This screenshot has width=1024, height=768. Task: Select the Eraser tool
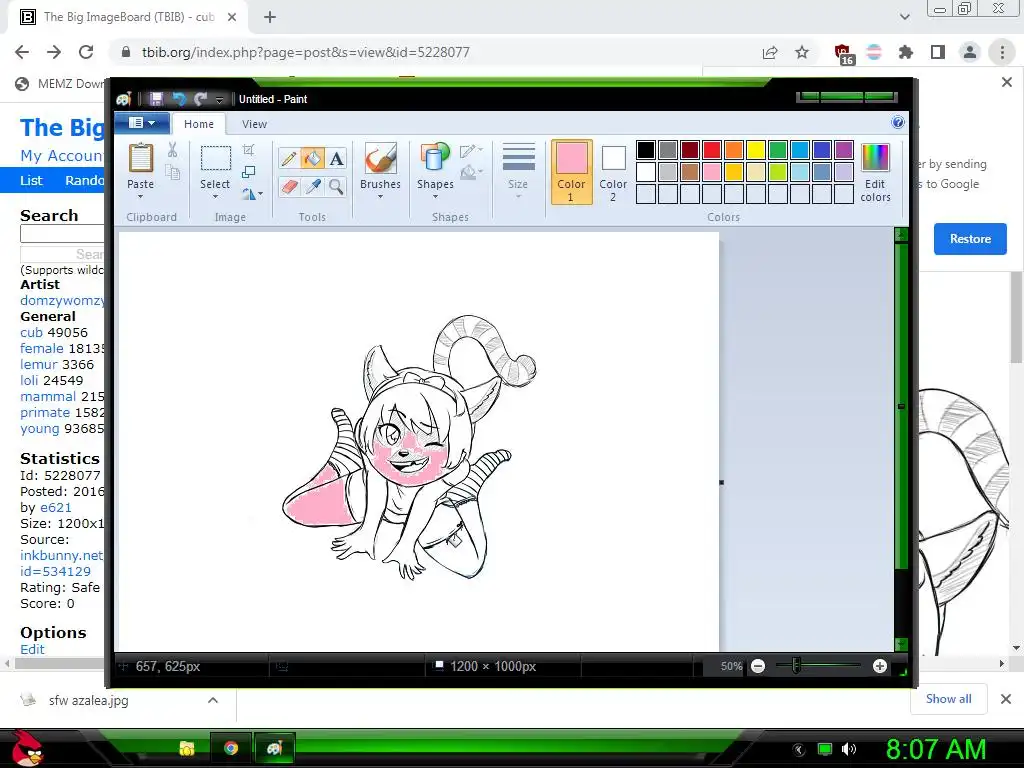[x=289, y=187]
